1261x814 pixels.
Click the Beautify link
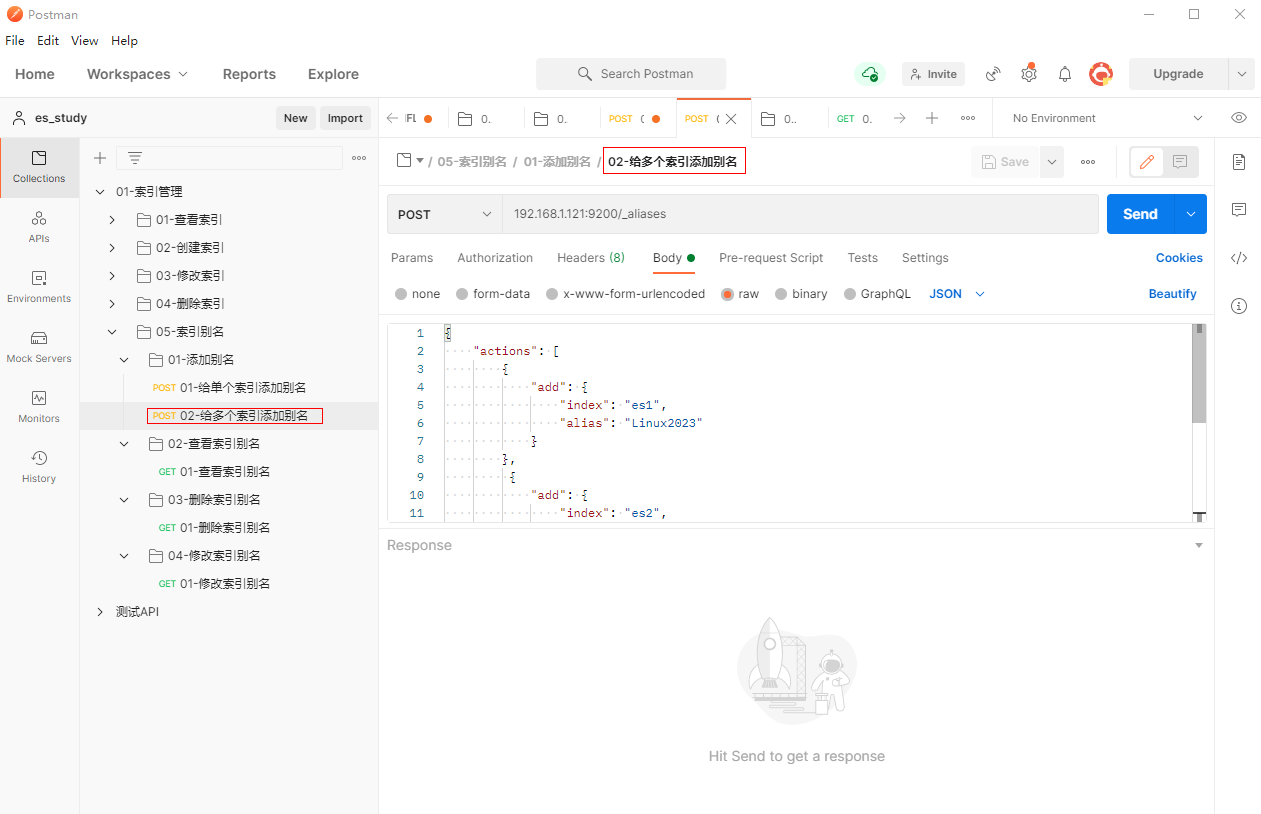tap(1172, 294)
